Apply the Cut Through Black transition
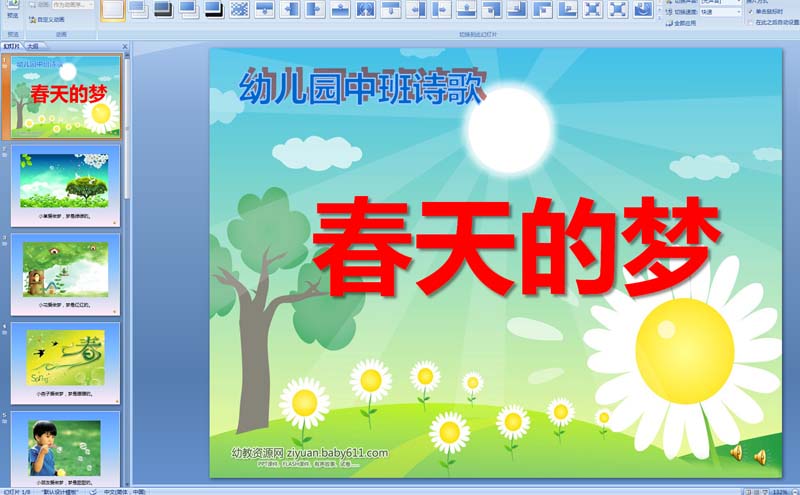This screenshot has width=800, height=495. pyautogui.click(x=214, y=9)
